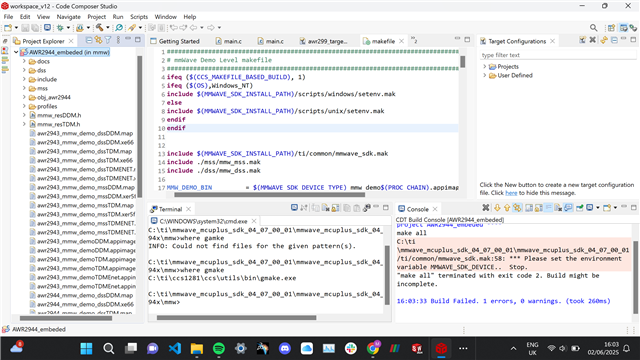Image resolution: width=640 pixels, height=360 pixels.
Task: Open the Open Console dropdown arrow
Action: (x=615, y=208)
